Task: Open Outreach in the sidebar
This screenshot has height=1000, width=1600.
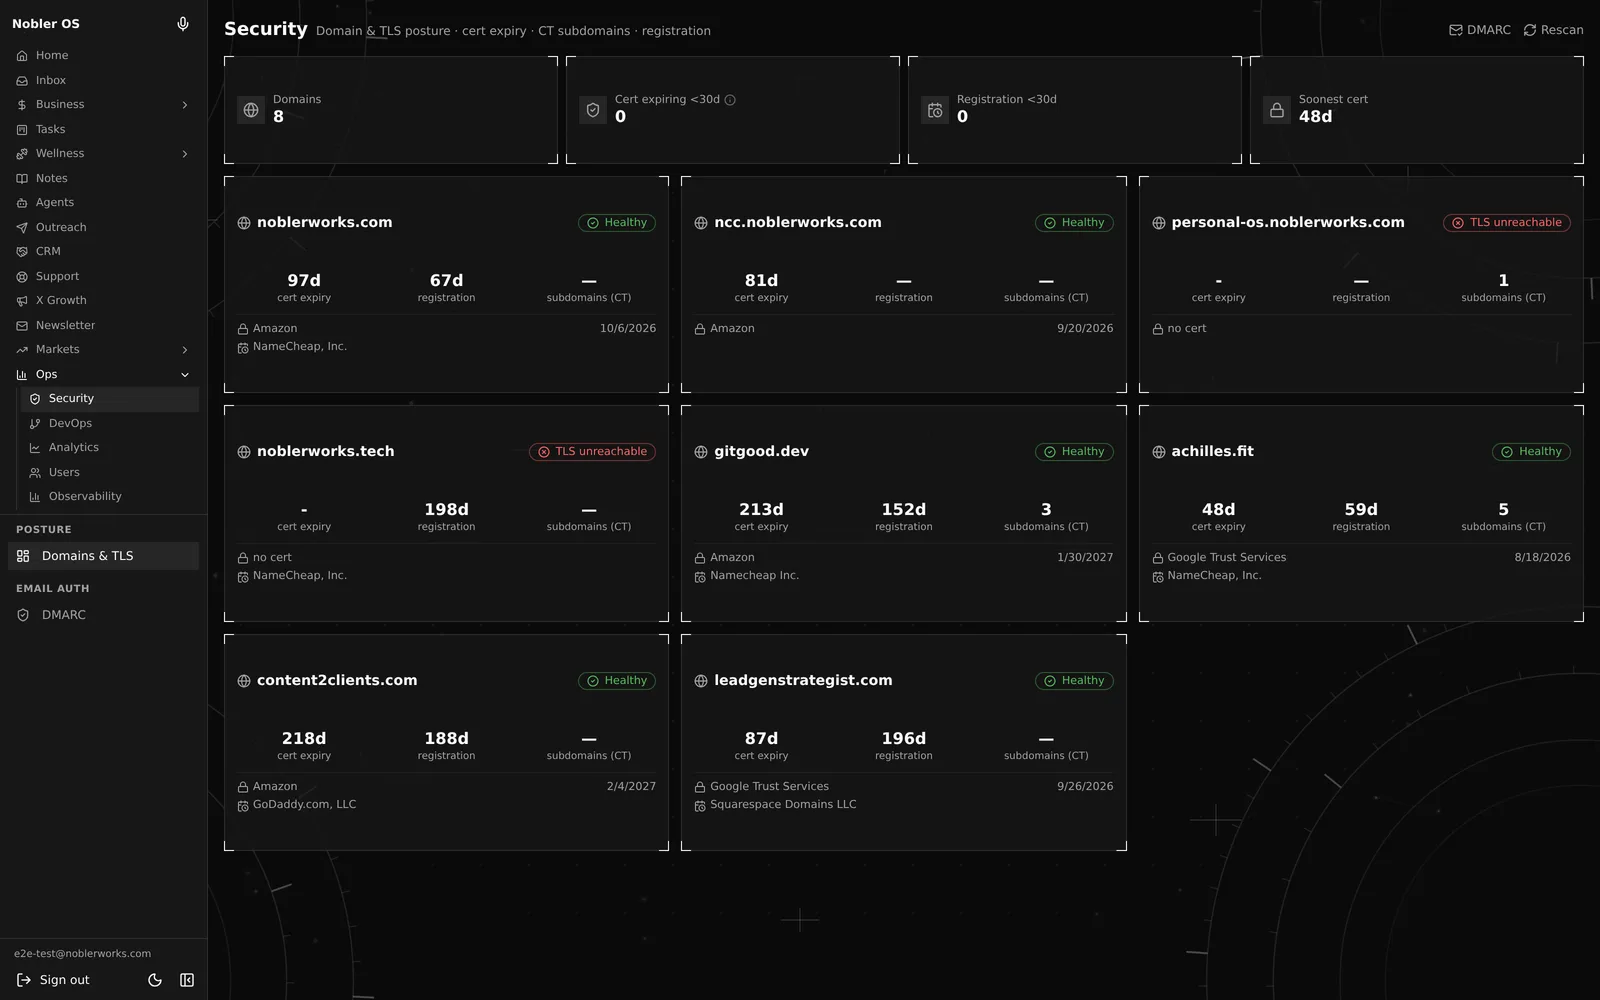Action: (x=104, y=227)
